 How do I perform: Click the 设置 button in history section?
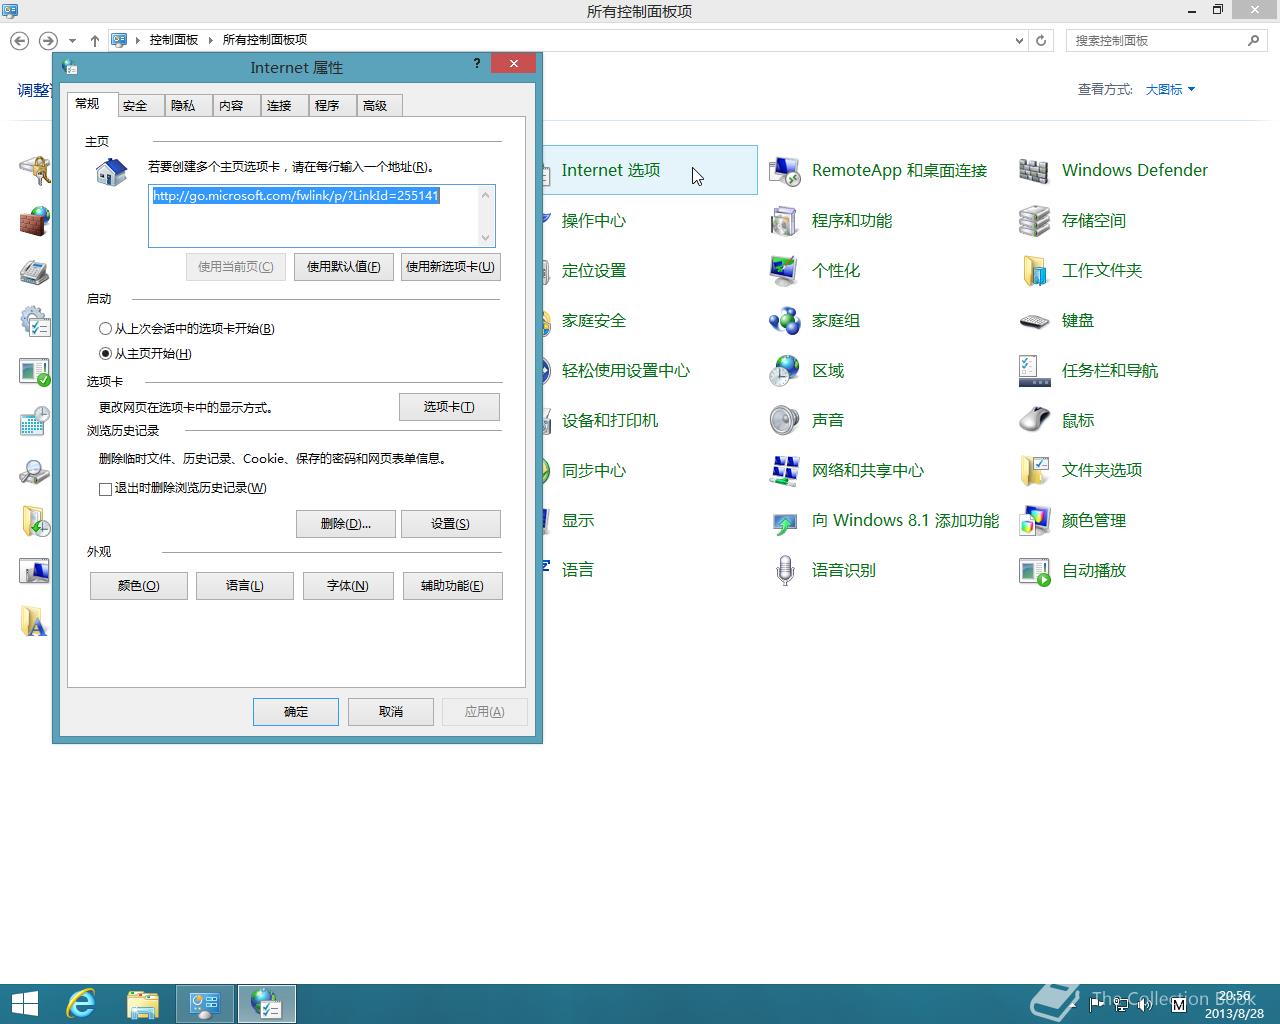pos(450,524)
